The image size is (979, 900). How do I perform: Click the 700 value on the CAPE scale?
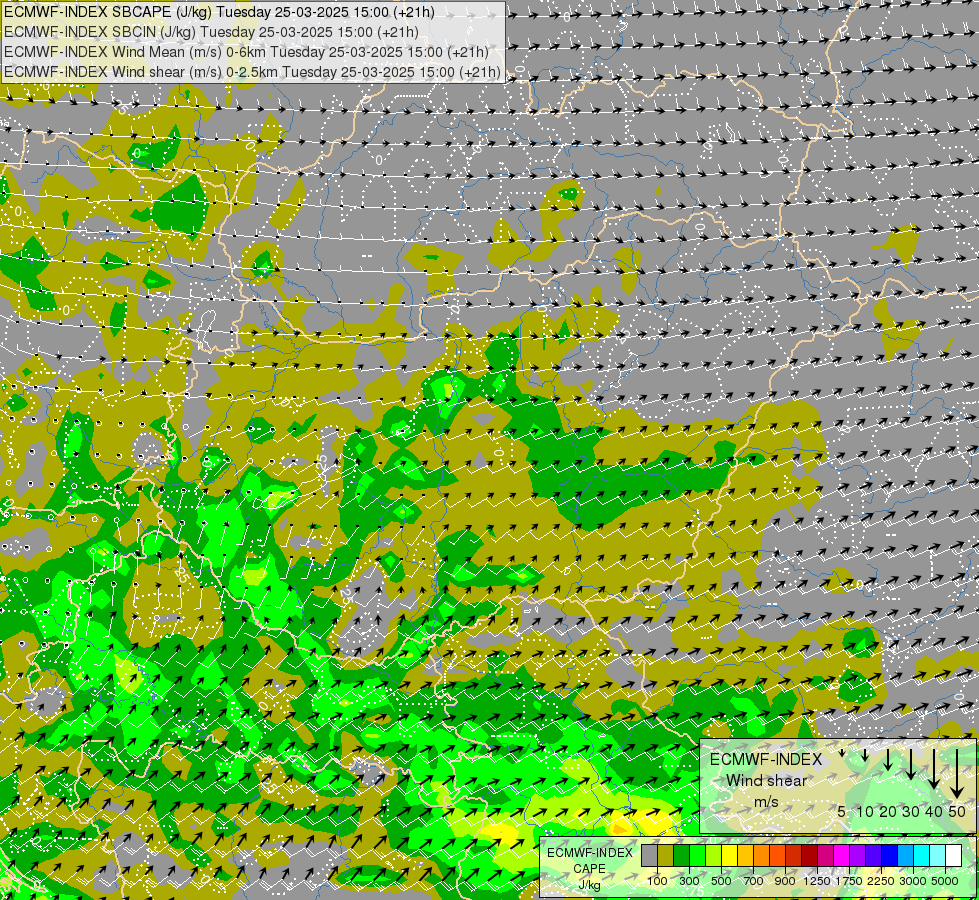click(x=754, y=881)
